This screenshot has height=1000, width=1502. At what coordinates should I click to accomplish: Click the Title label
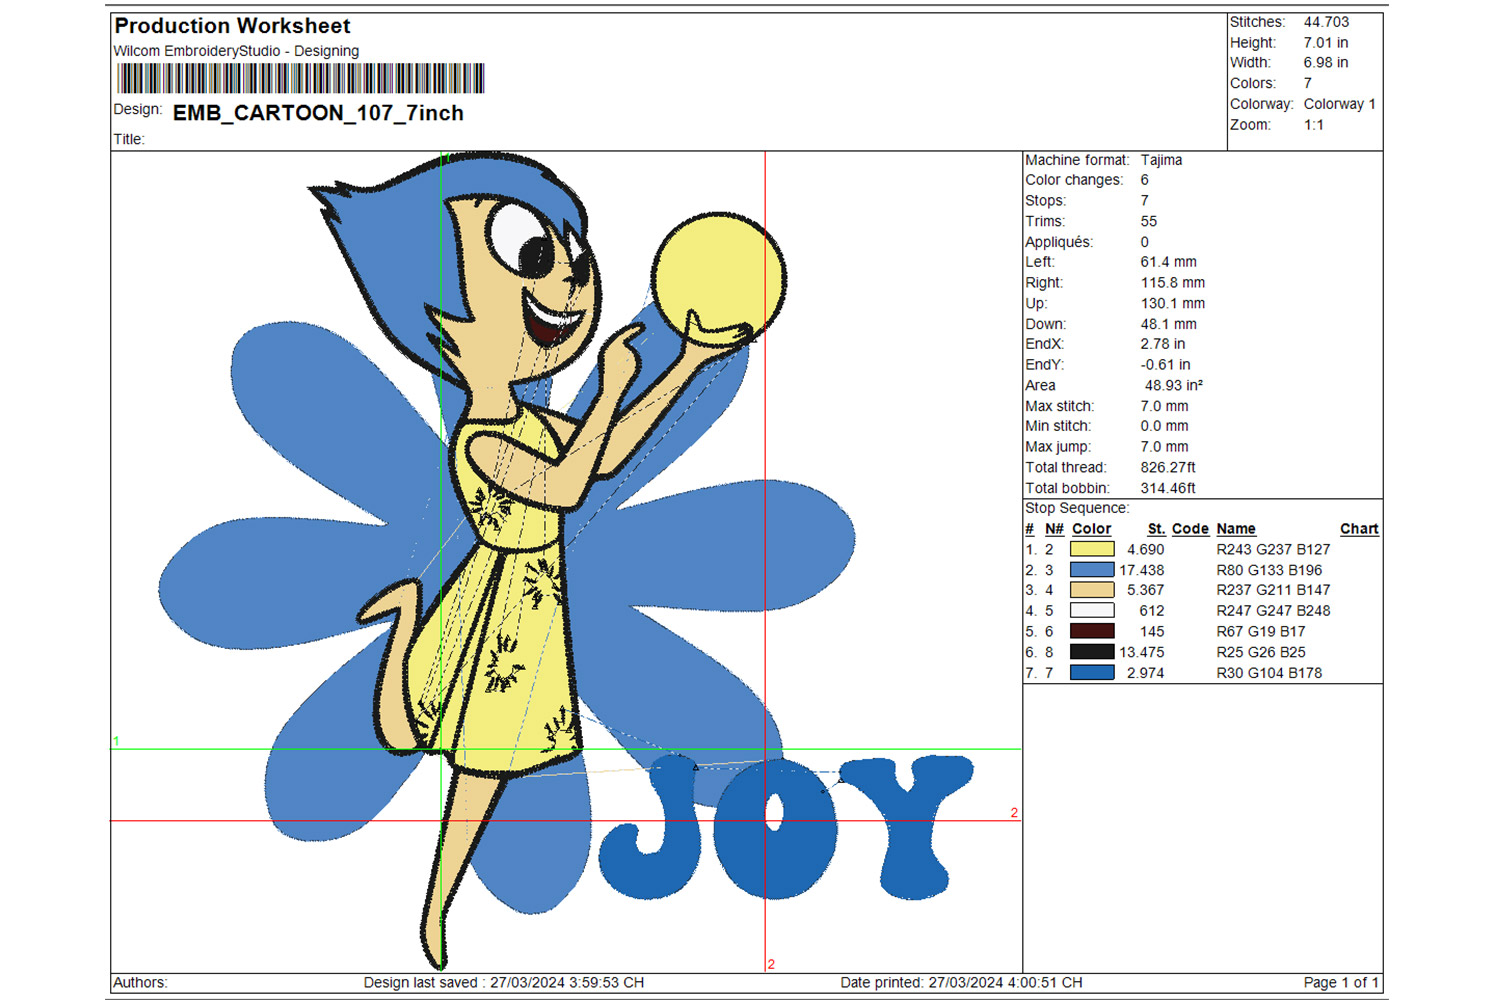(x=129, y=139)
